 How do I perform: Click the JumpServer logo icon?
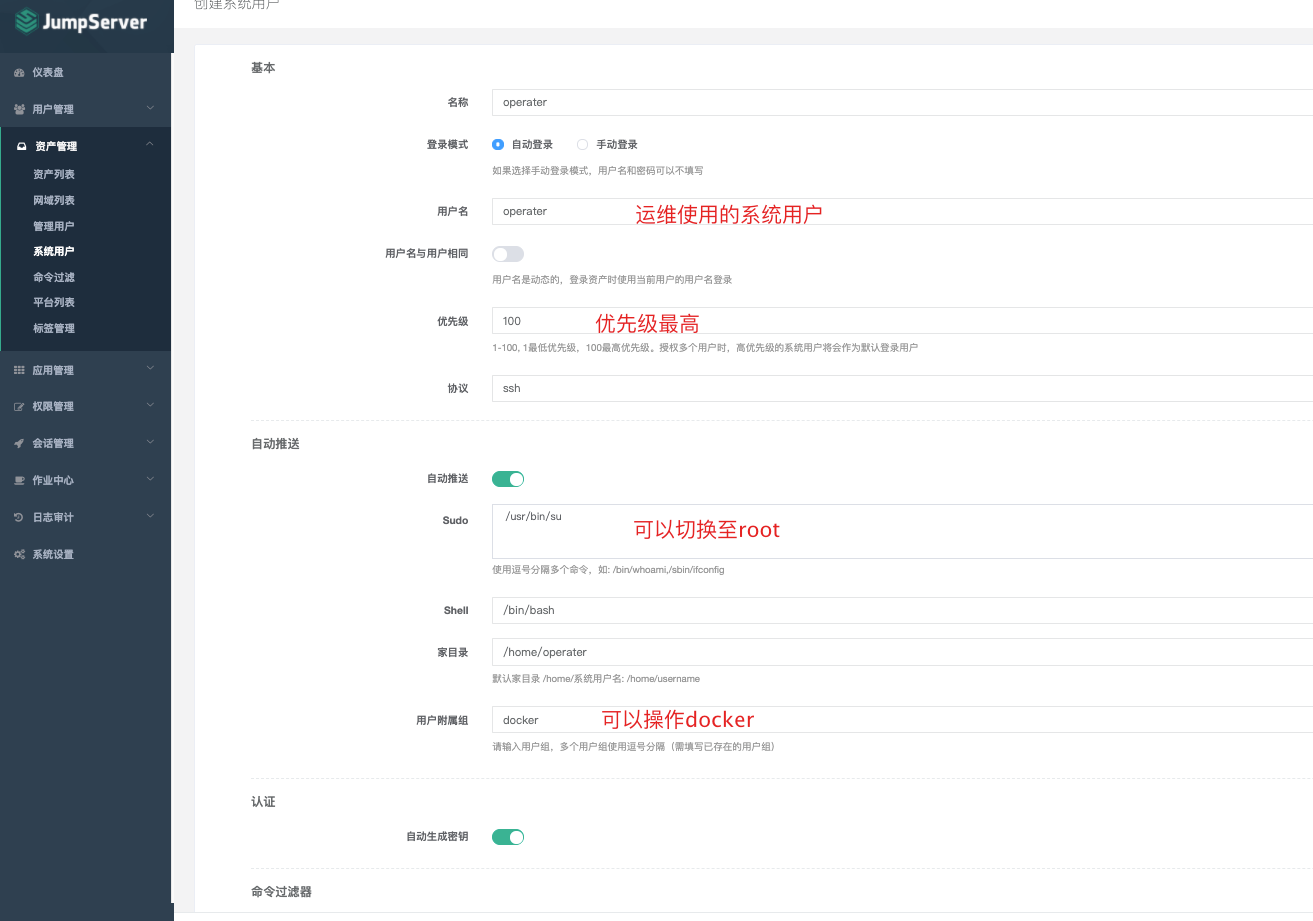coord(26,21)
